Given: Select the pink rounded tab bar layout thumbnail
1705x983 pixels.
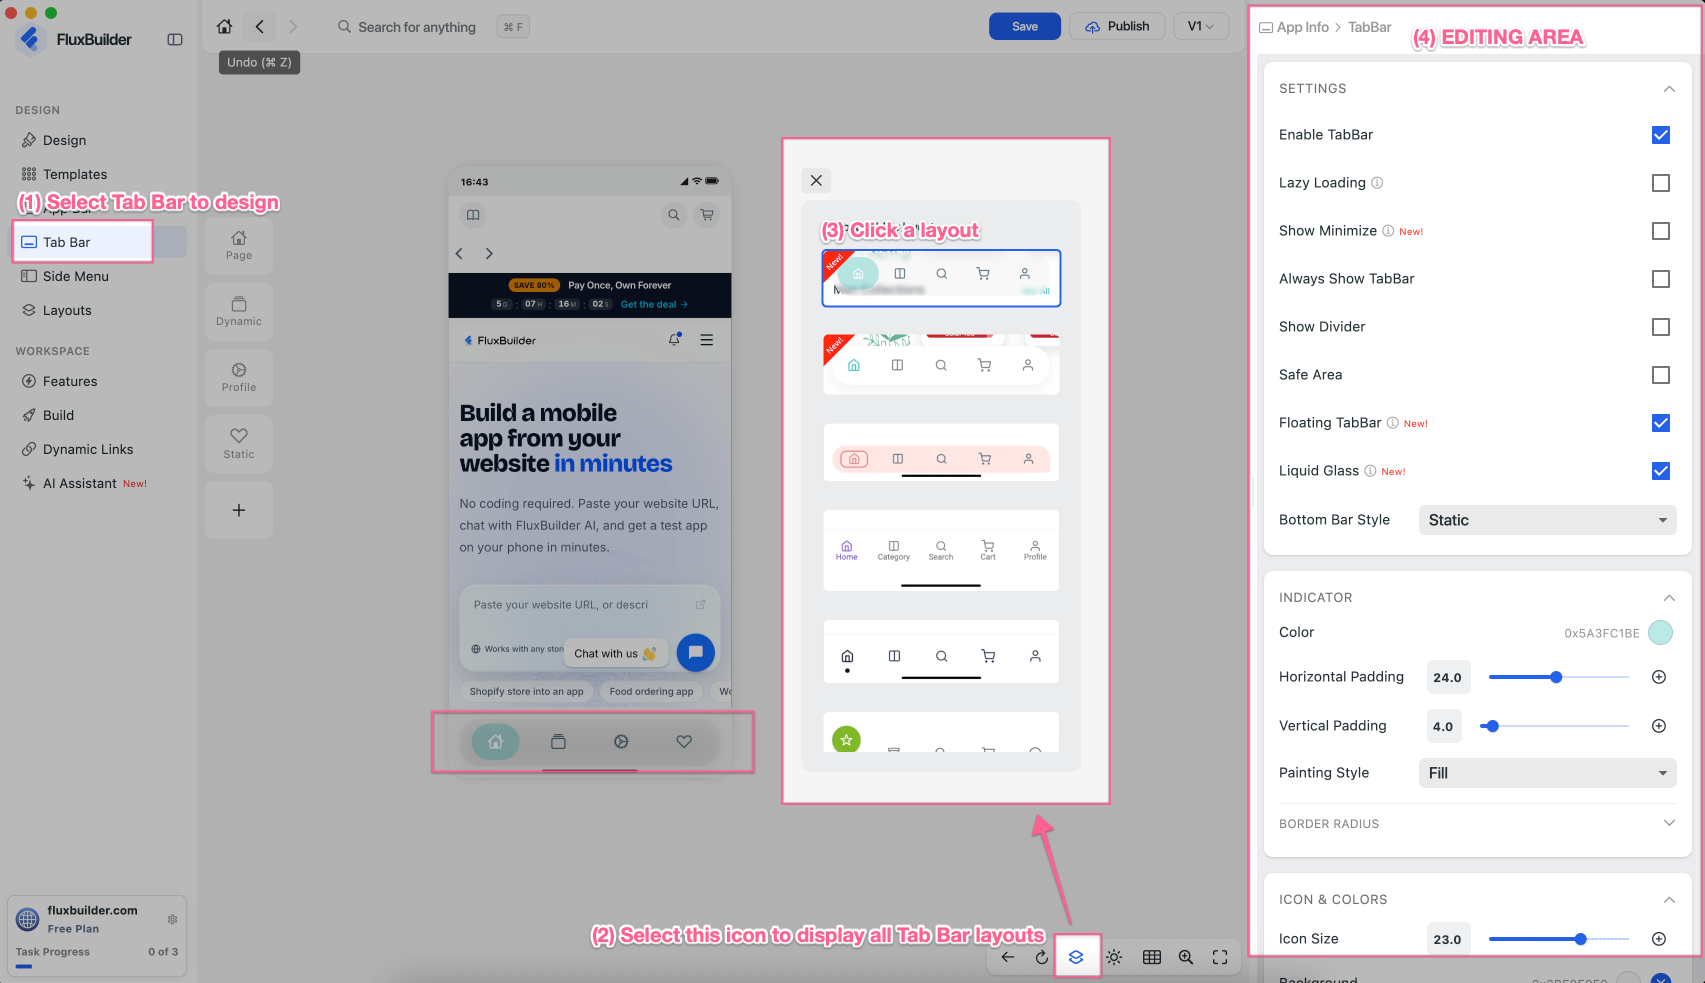Looking at the screenshot, I should [x=941, y=453].
